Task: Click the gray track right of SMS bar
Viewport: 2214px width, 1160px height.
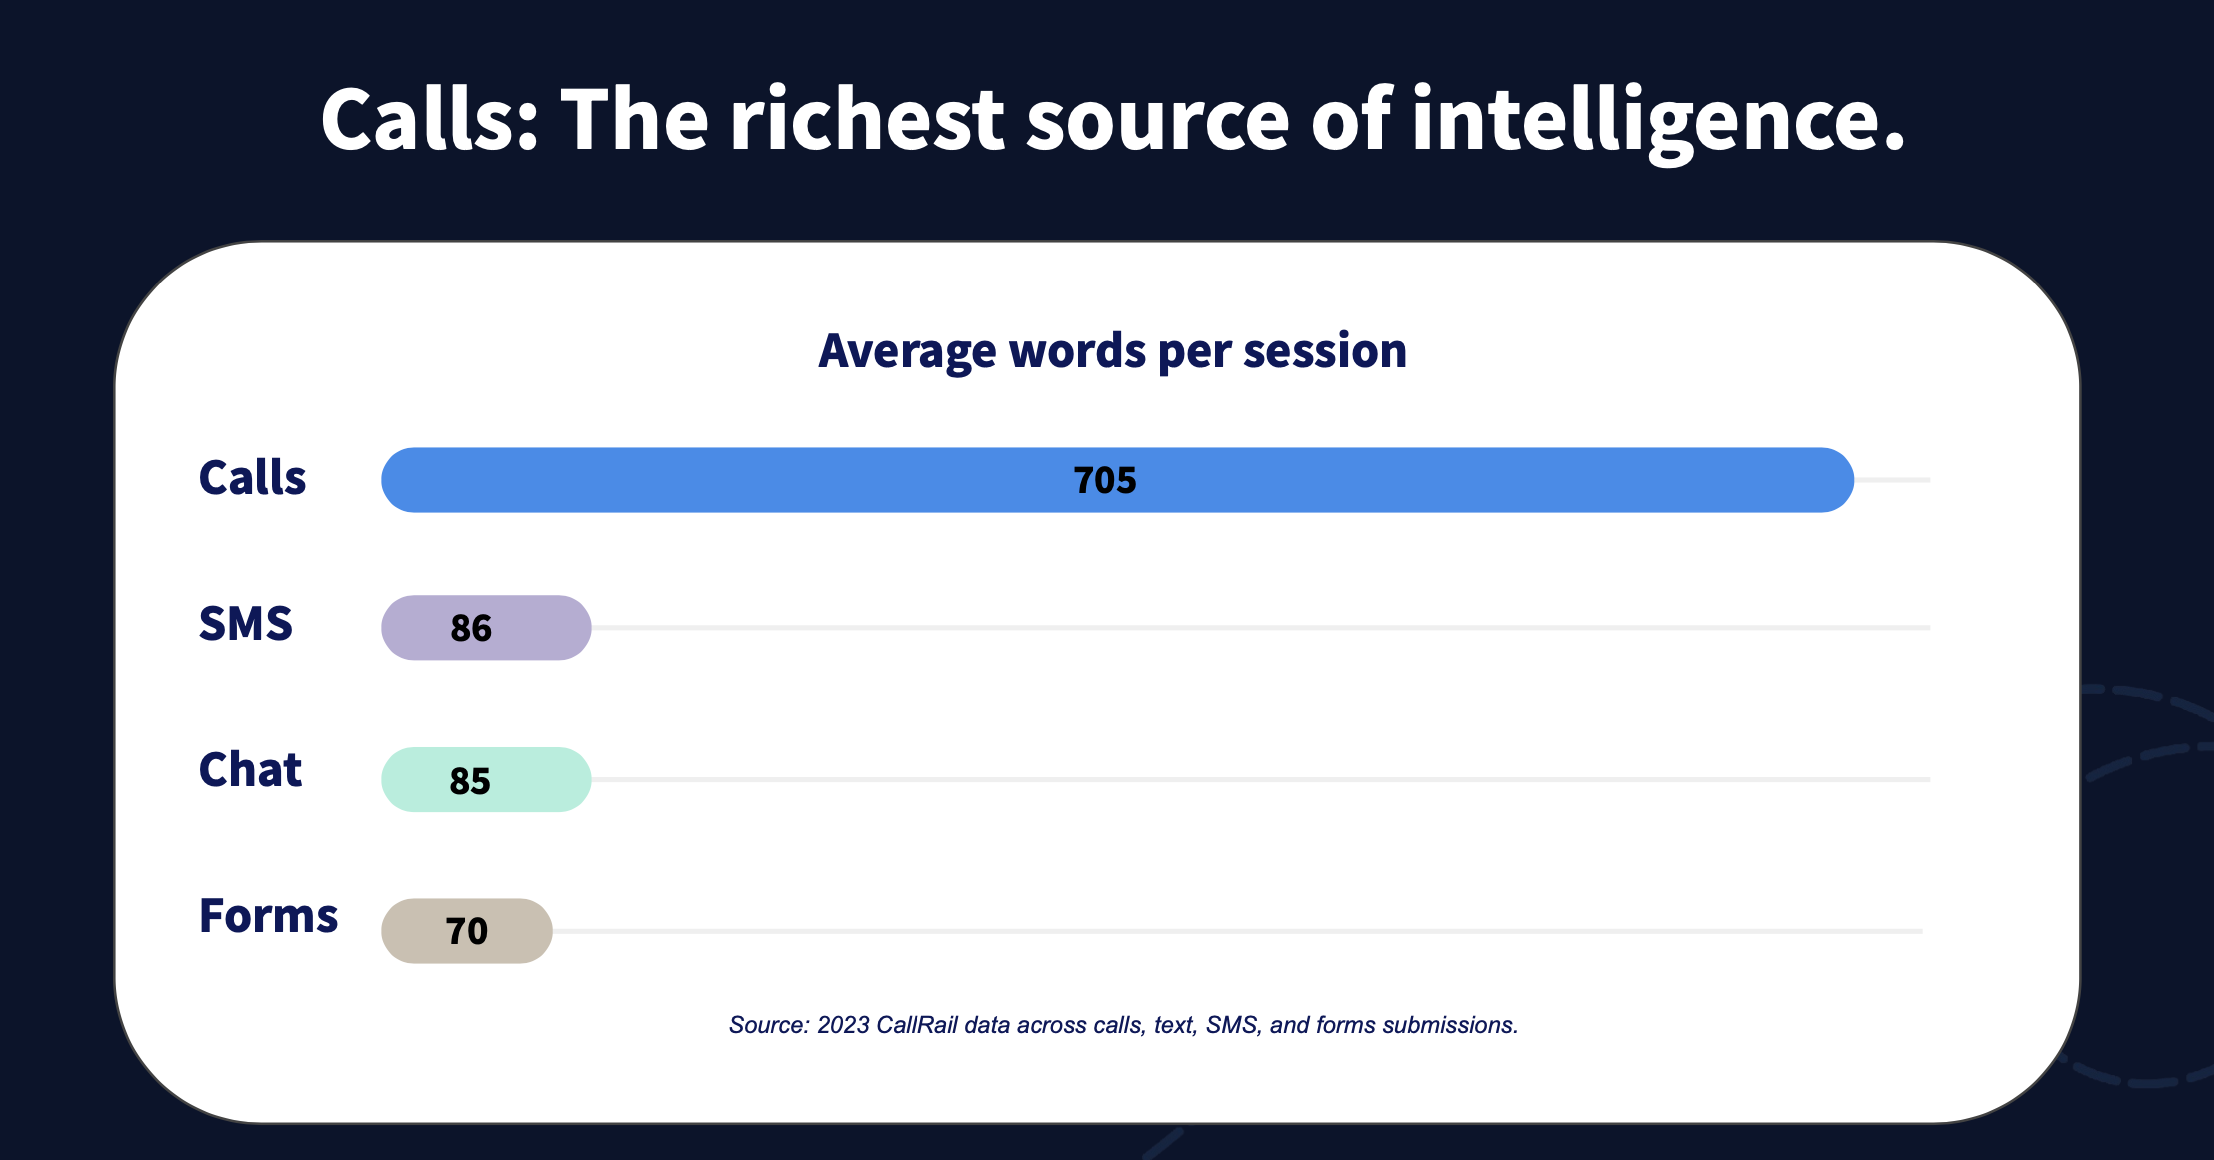Action: [x=1261, y=628]
